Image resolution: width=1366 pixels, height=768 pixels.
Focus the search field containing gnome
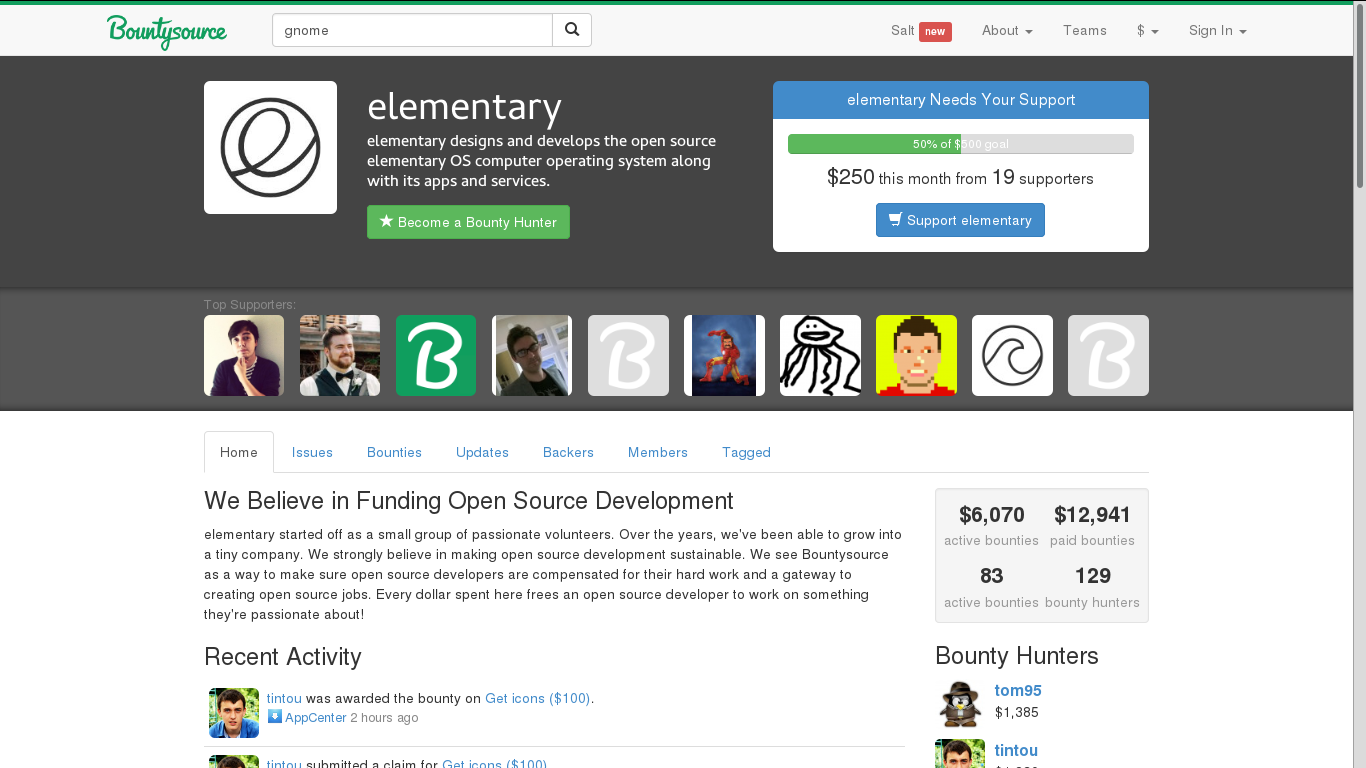(x=412, y=30)
